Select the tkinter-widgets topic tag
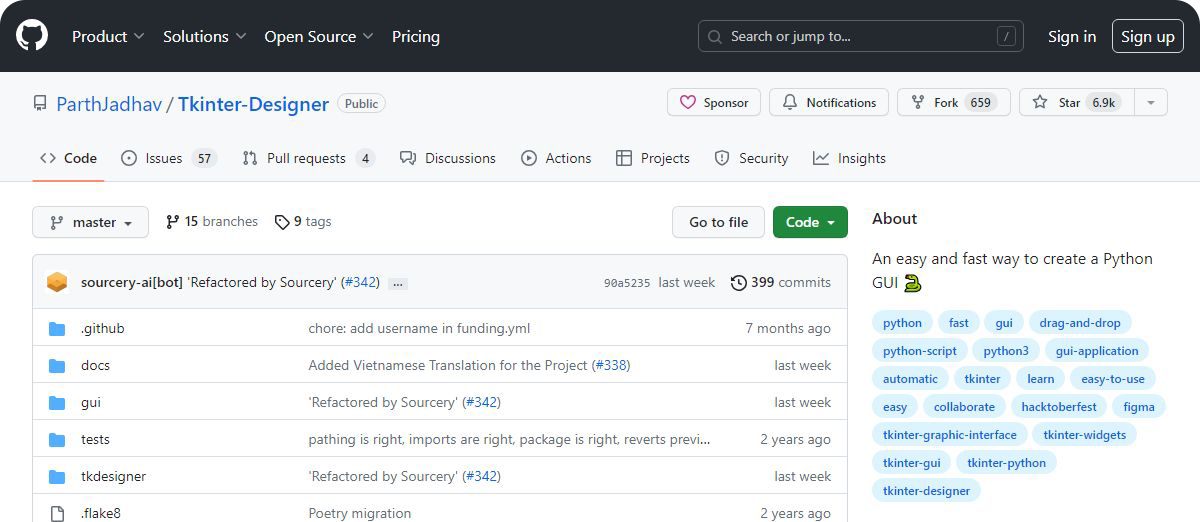 pos(1084,435)
